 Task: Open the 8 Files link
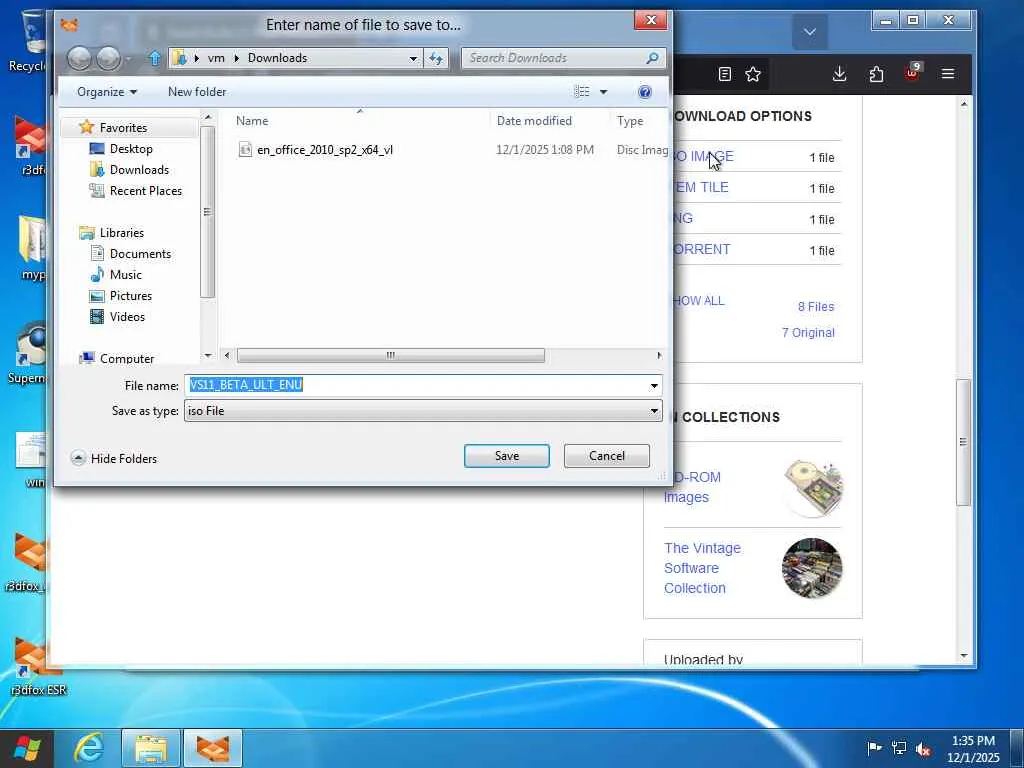click(x=816, y=306)
